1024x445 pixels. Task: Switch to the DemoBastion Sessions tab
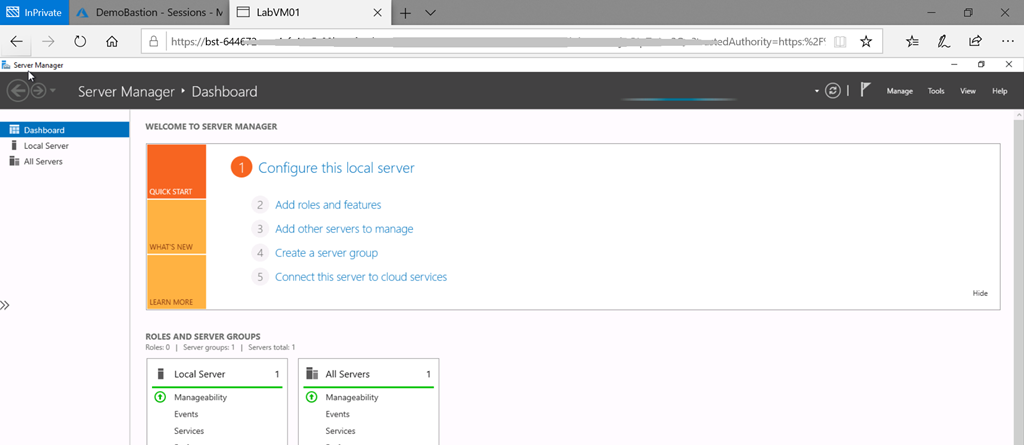pos(149,12)
